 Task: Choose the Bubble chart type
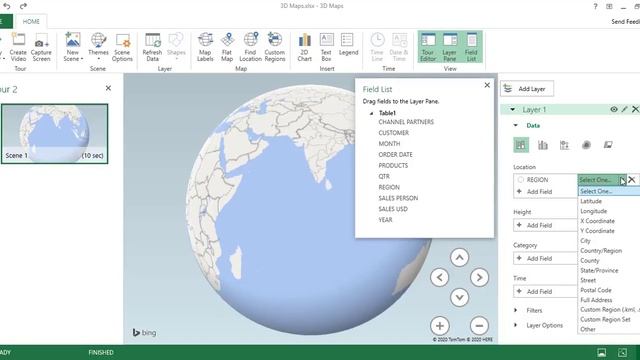(564, 145)
